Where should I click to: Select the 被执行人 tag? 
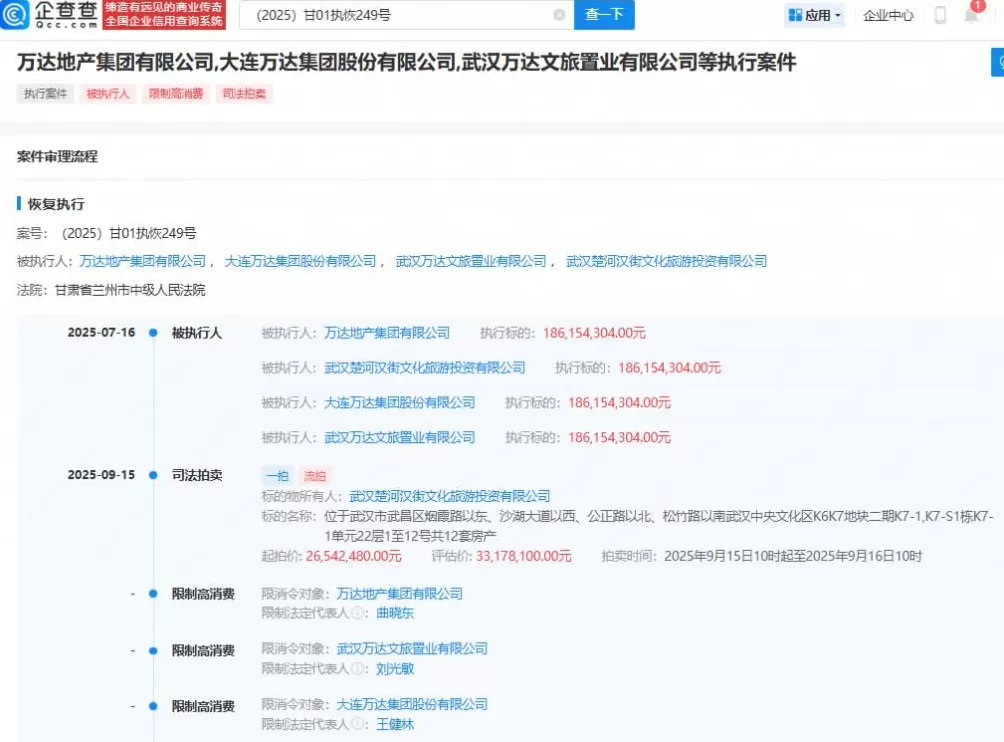pos(108,94)
